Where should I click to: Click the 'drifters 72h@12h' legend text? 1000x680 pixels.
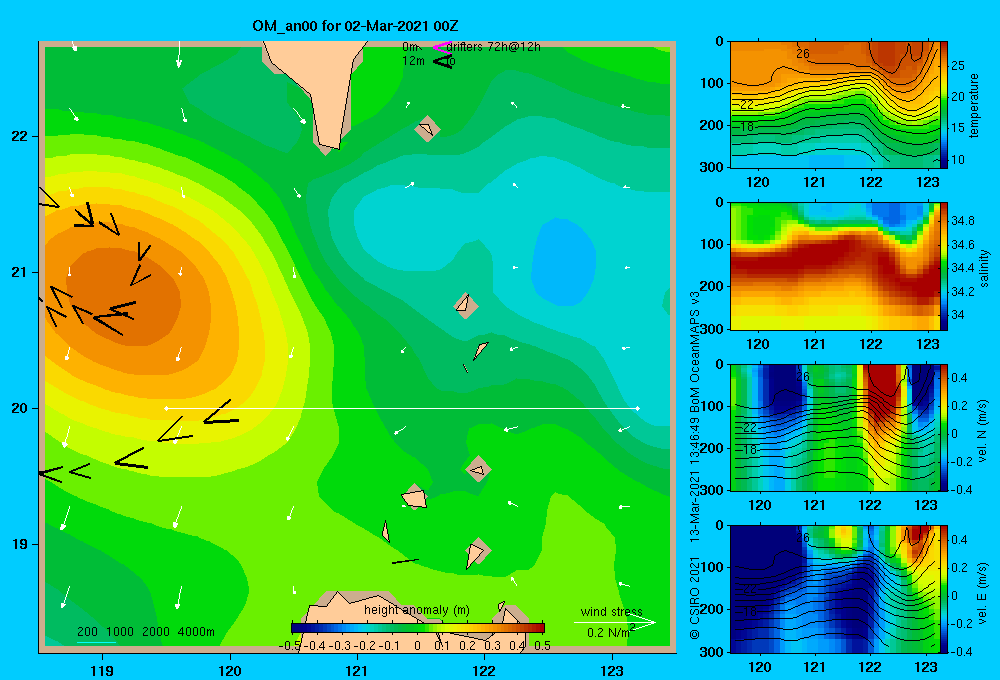[x=494, y=47]
